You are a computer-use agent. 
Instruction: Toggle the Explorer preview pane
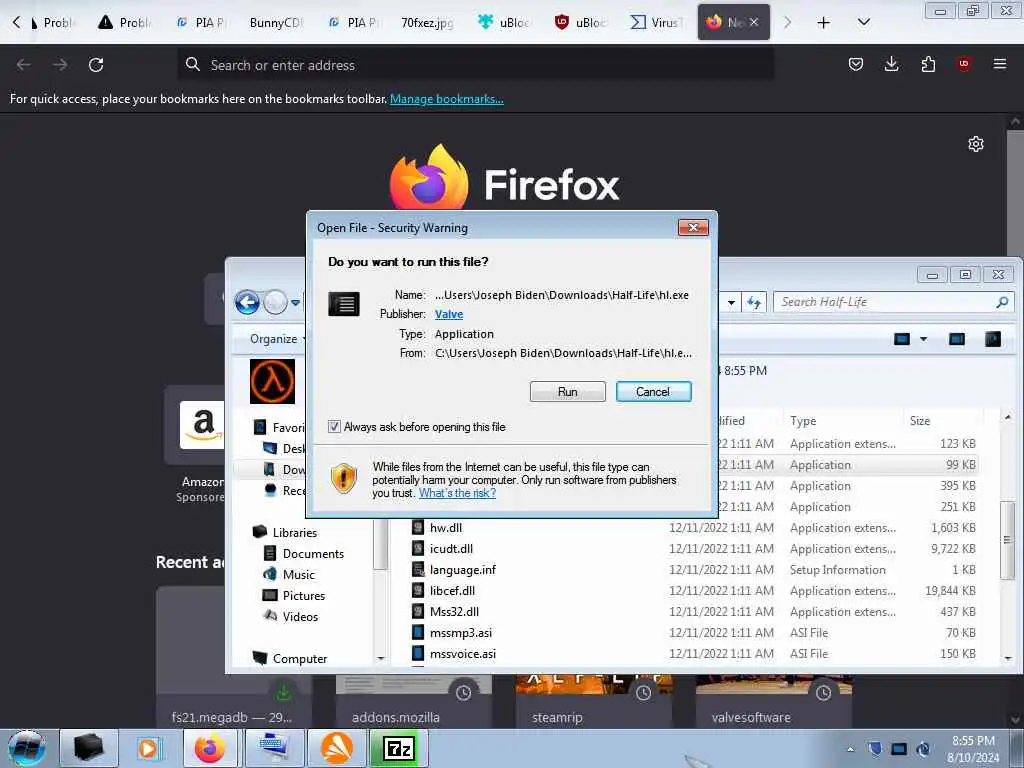tap(957, 339)
